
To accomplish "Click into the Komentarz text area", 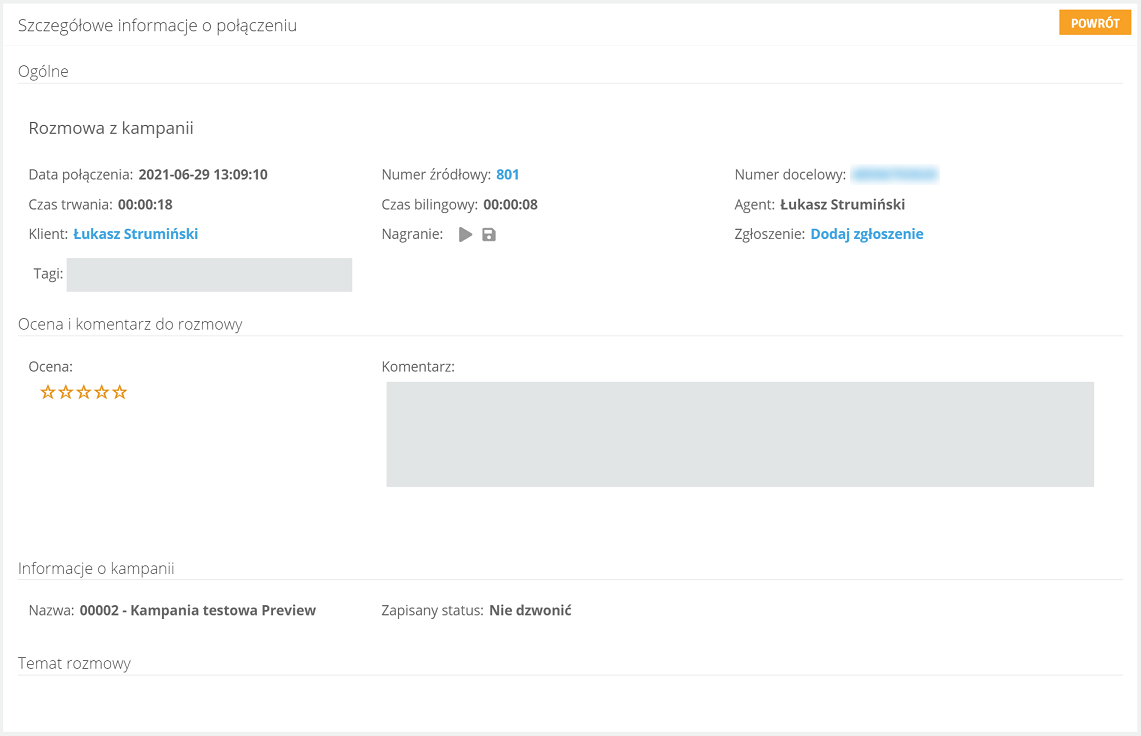I will coord(740,434).
